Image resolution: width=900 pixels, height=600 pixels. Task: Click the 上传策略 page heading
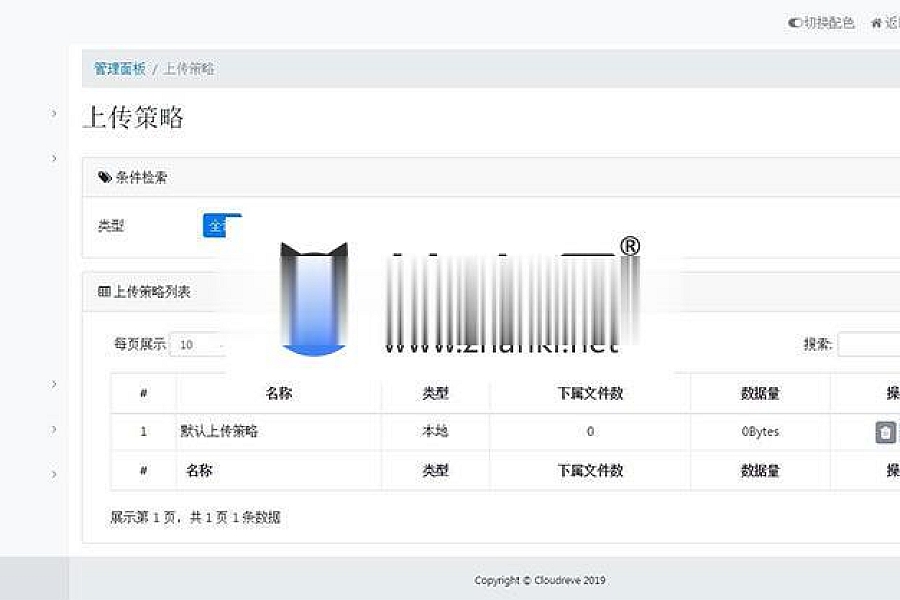pyautogui.click(x=133, y=117)
